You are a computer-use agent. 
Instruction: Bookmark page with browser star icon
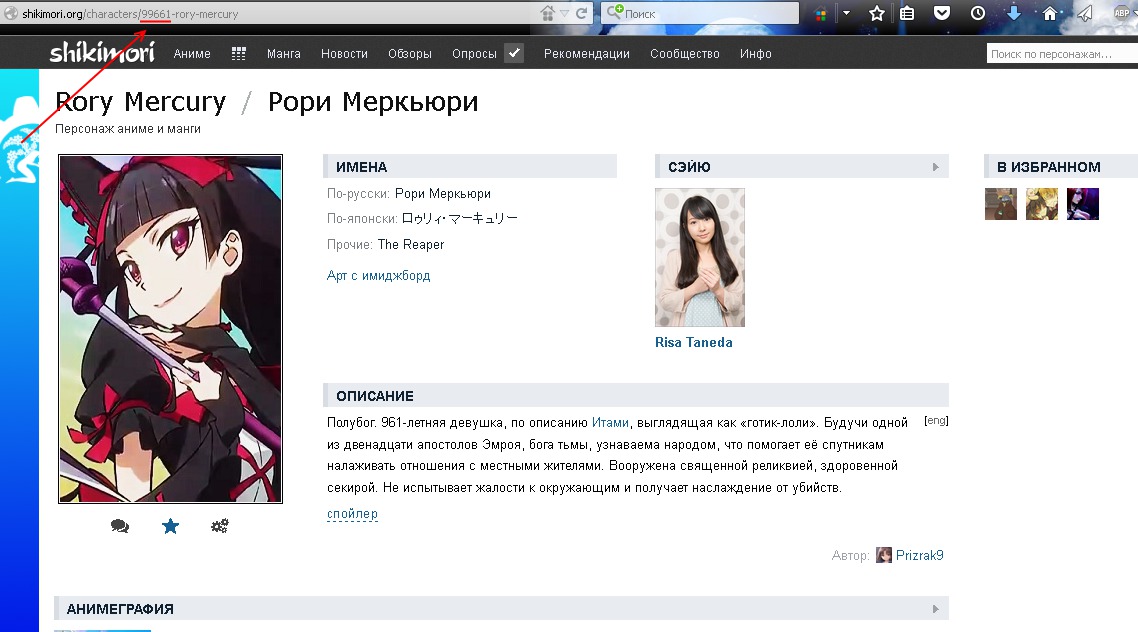coord(877,14)
